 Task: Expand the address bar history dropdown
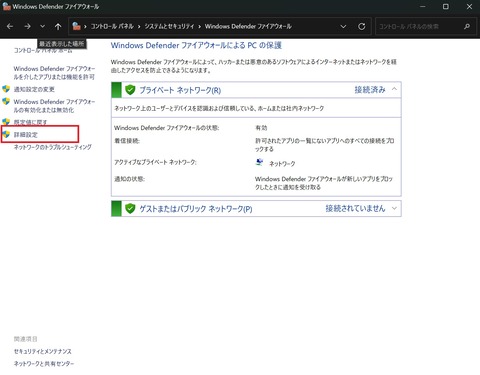point(343,26)
